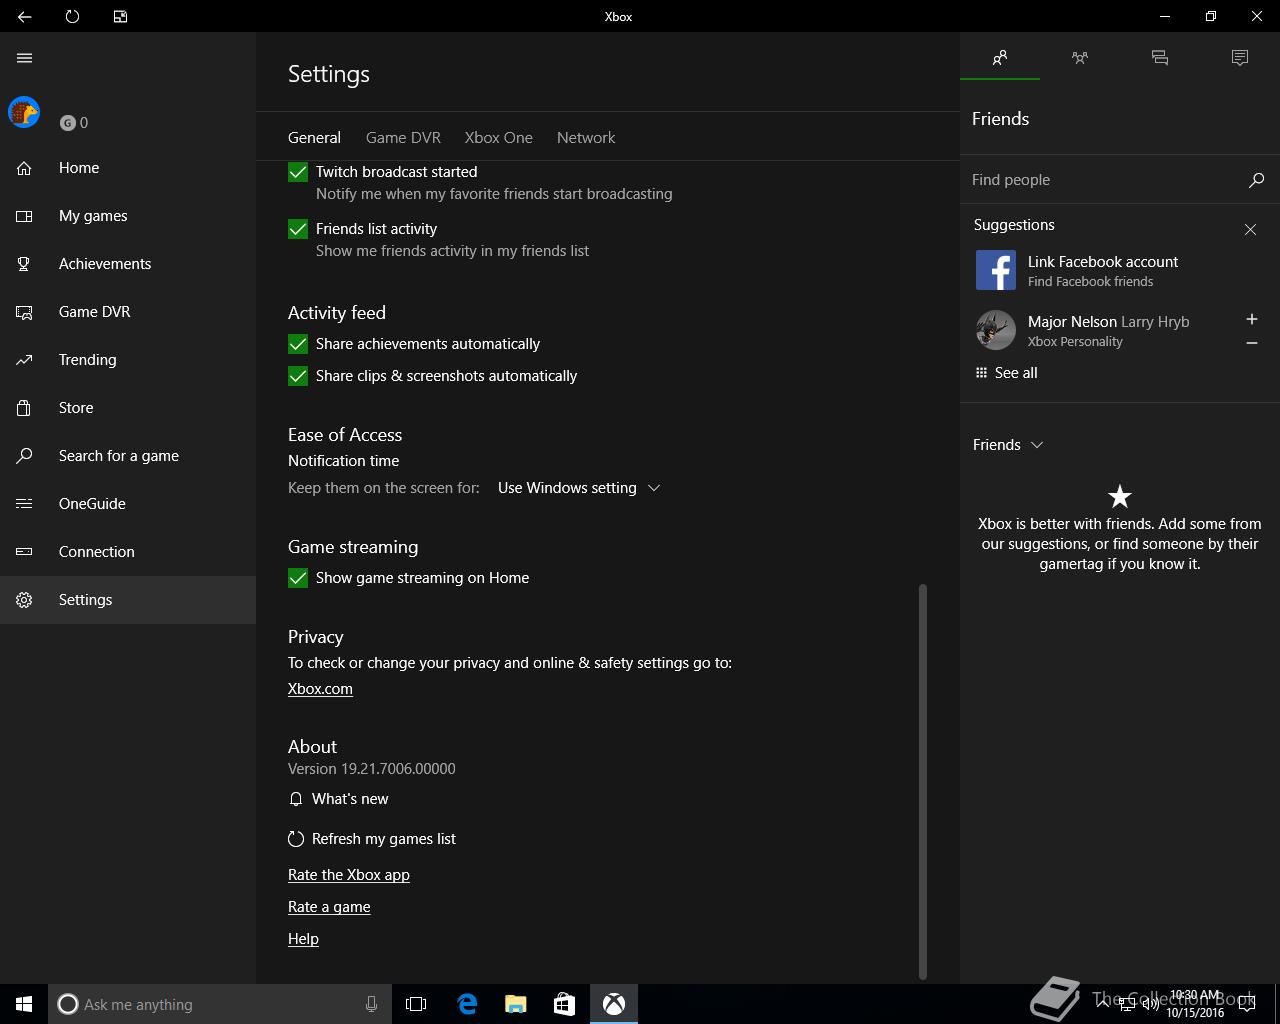This screenshot has height=1024, width=1280.
Task: Open Achievements in sidebar
Action: tap(128, 264)
